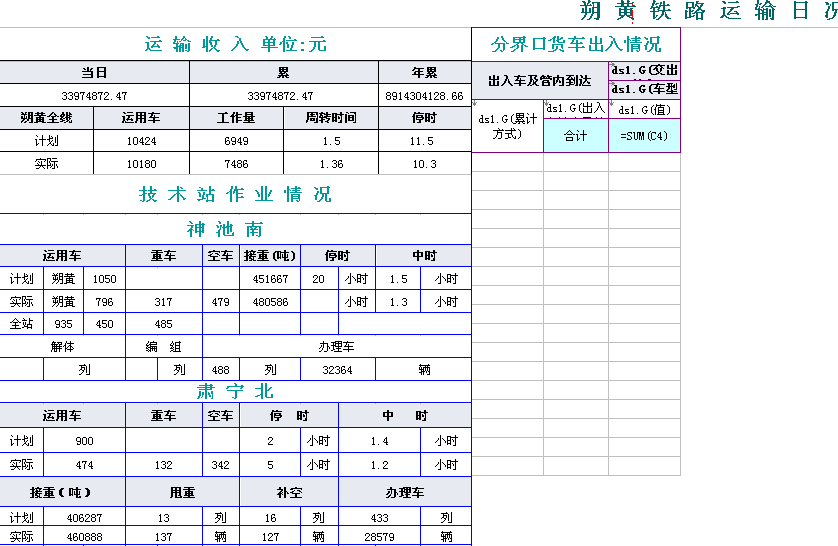Viewport: 838px width, 546px height.
Task: Select the '肃宁北' station title
Action: pos(235,392)
